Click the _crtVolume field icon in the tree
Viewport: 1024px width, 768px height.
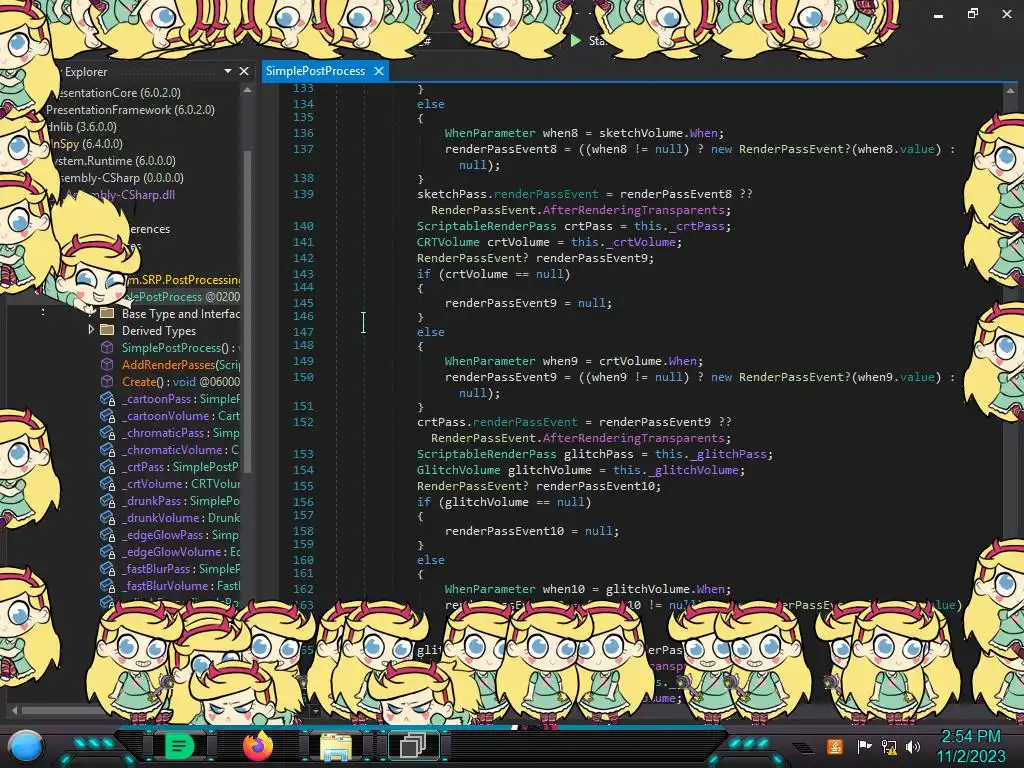(107, 483)
